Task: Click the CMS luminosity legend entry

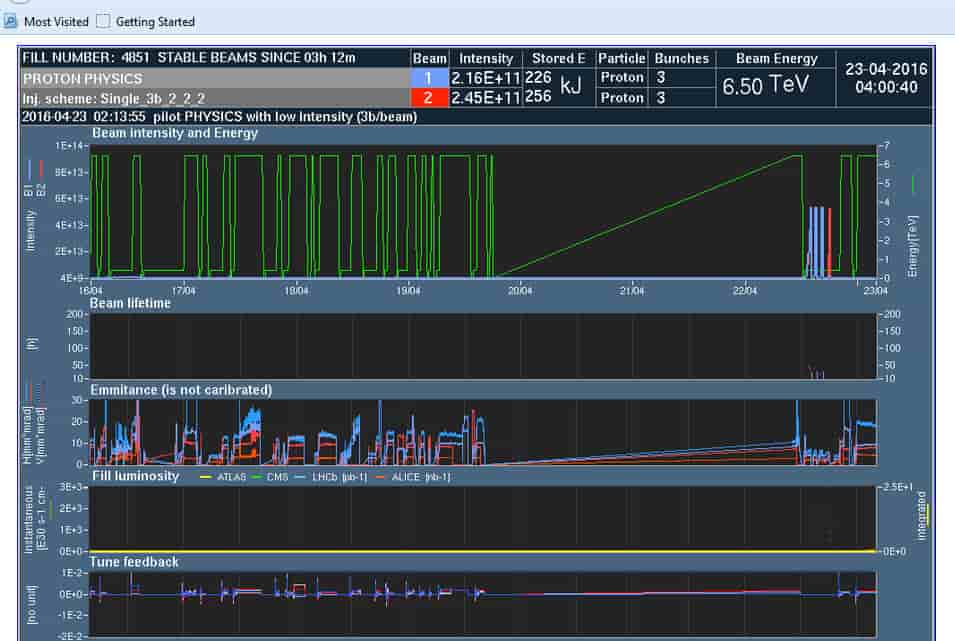Action: [270, 477]
